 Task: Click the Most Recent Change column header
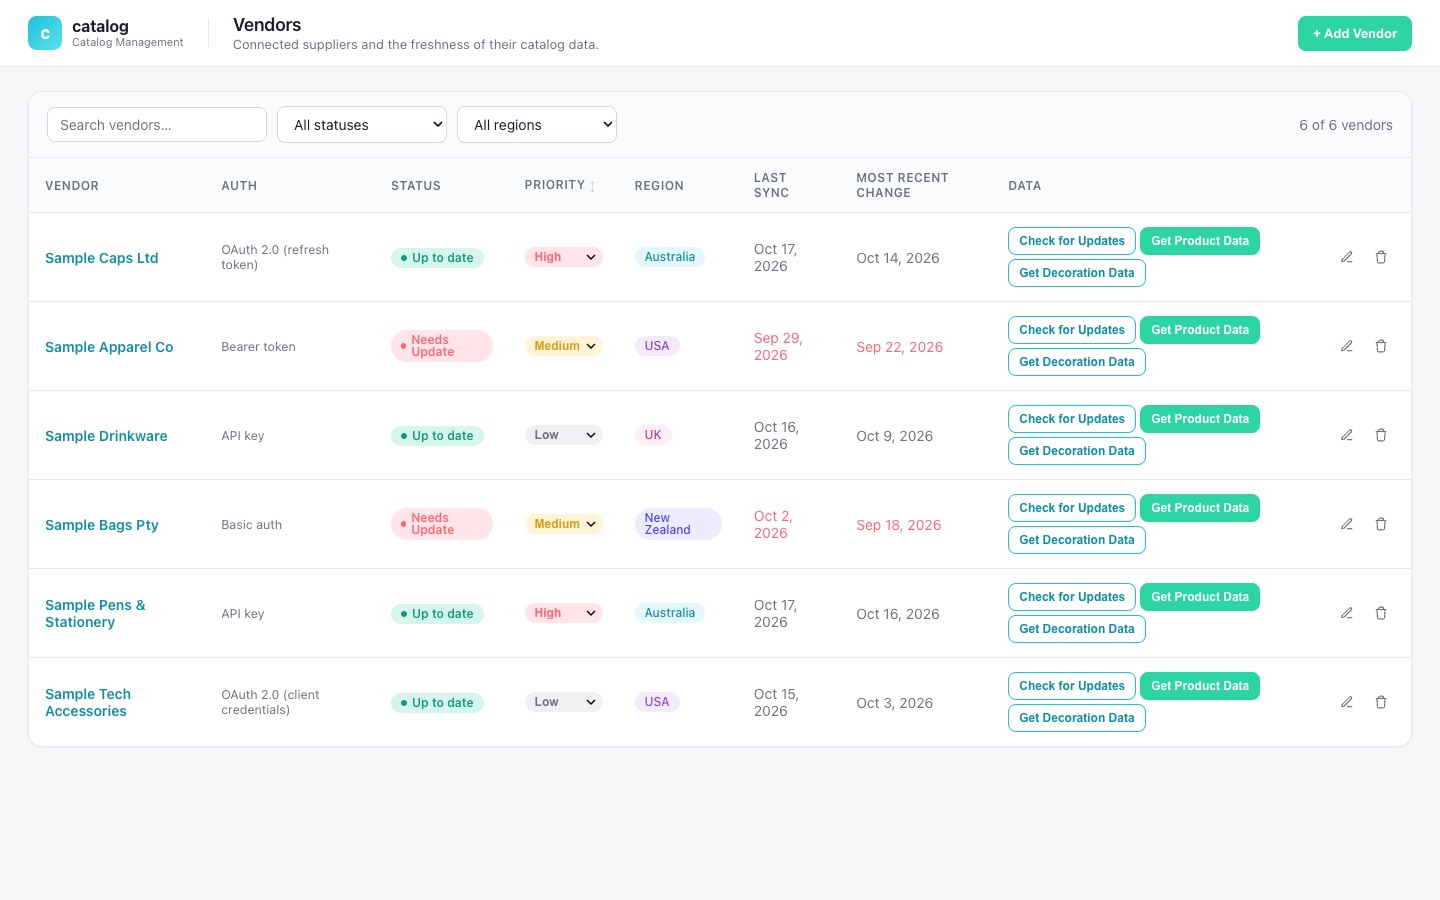click(902, 185)
